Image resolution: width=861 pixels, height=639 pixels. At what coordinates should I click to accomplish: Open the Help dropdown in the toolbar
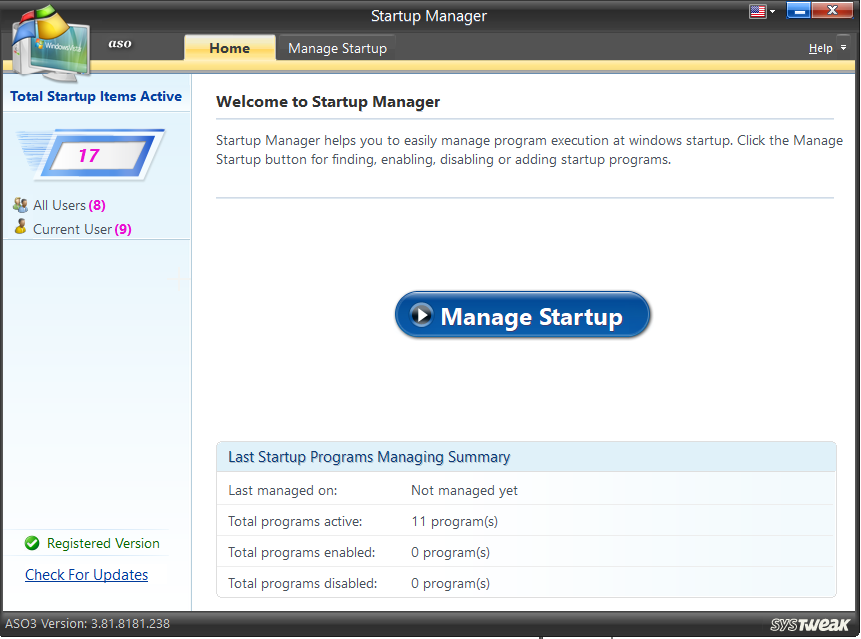pos(820,47)
